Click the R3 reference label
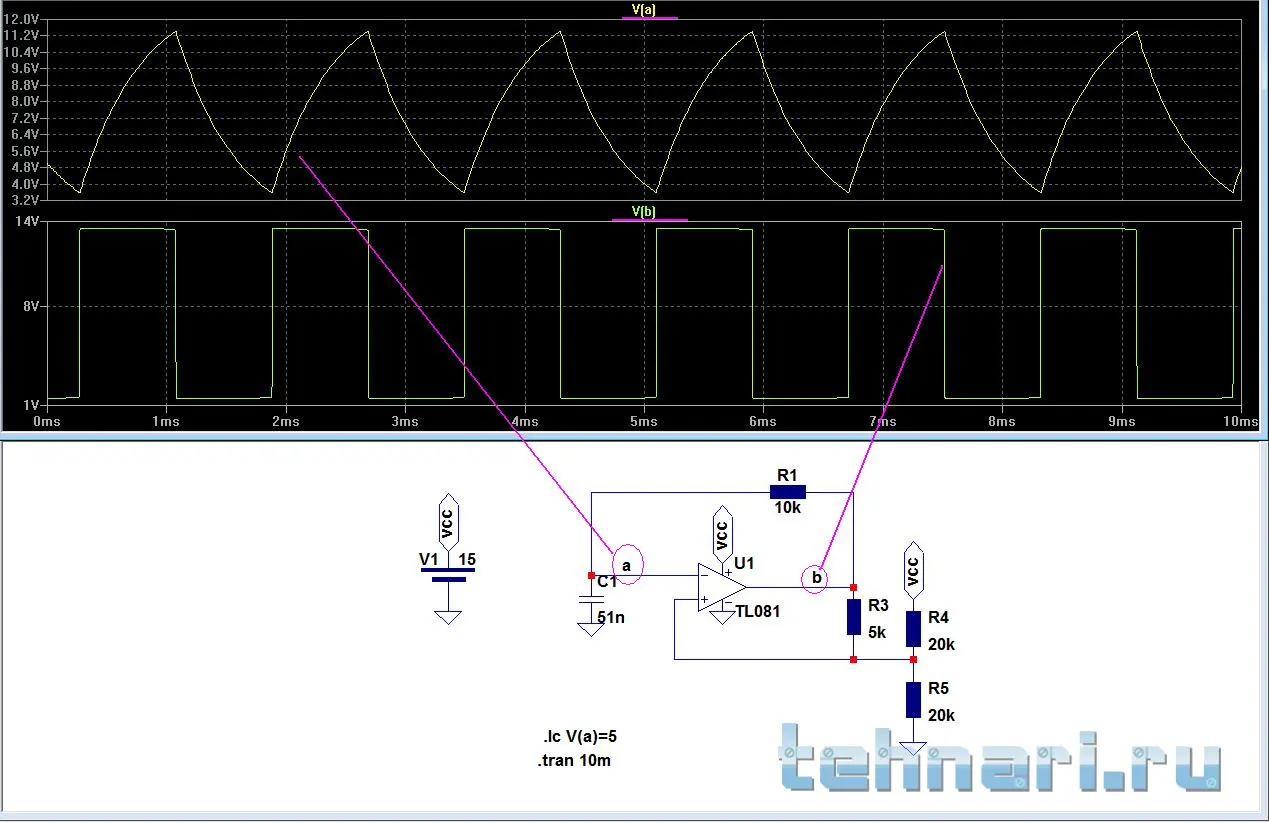1269x823 pixels. coord(878,606)
